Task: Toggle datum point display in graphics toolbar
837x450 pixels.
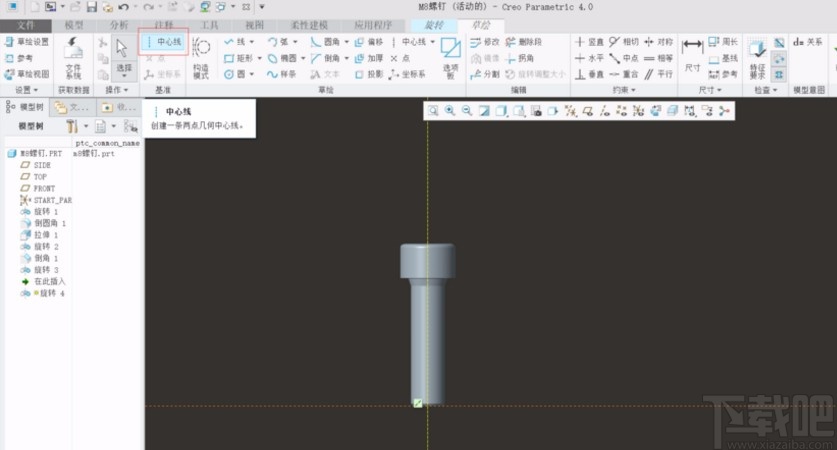Action: point(622,110)
